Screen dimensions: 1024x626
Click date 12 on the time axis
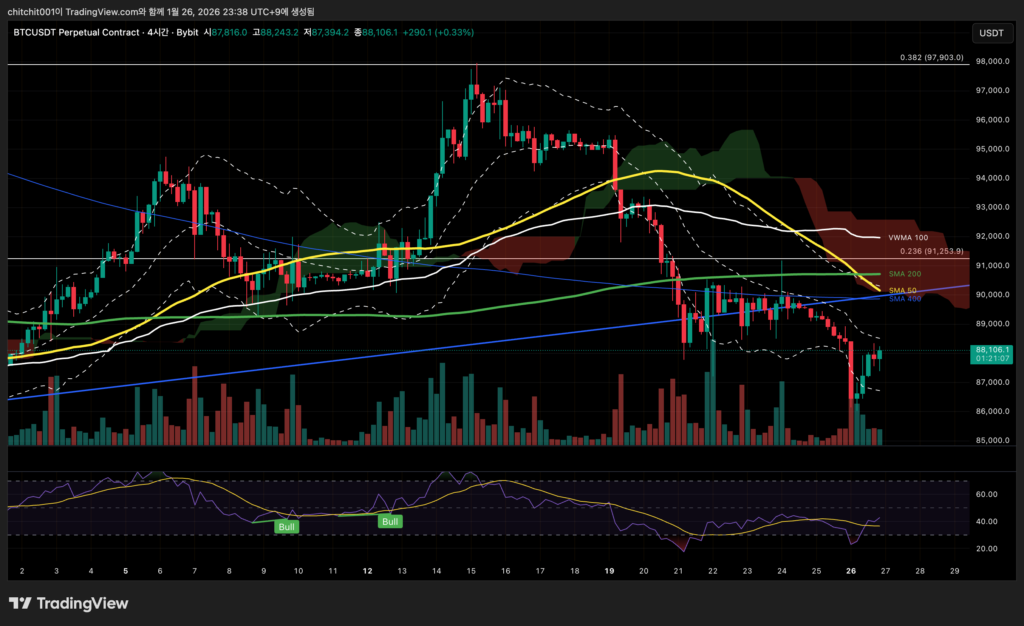pyautogui.click(x=368, y=570)
